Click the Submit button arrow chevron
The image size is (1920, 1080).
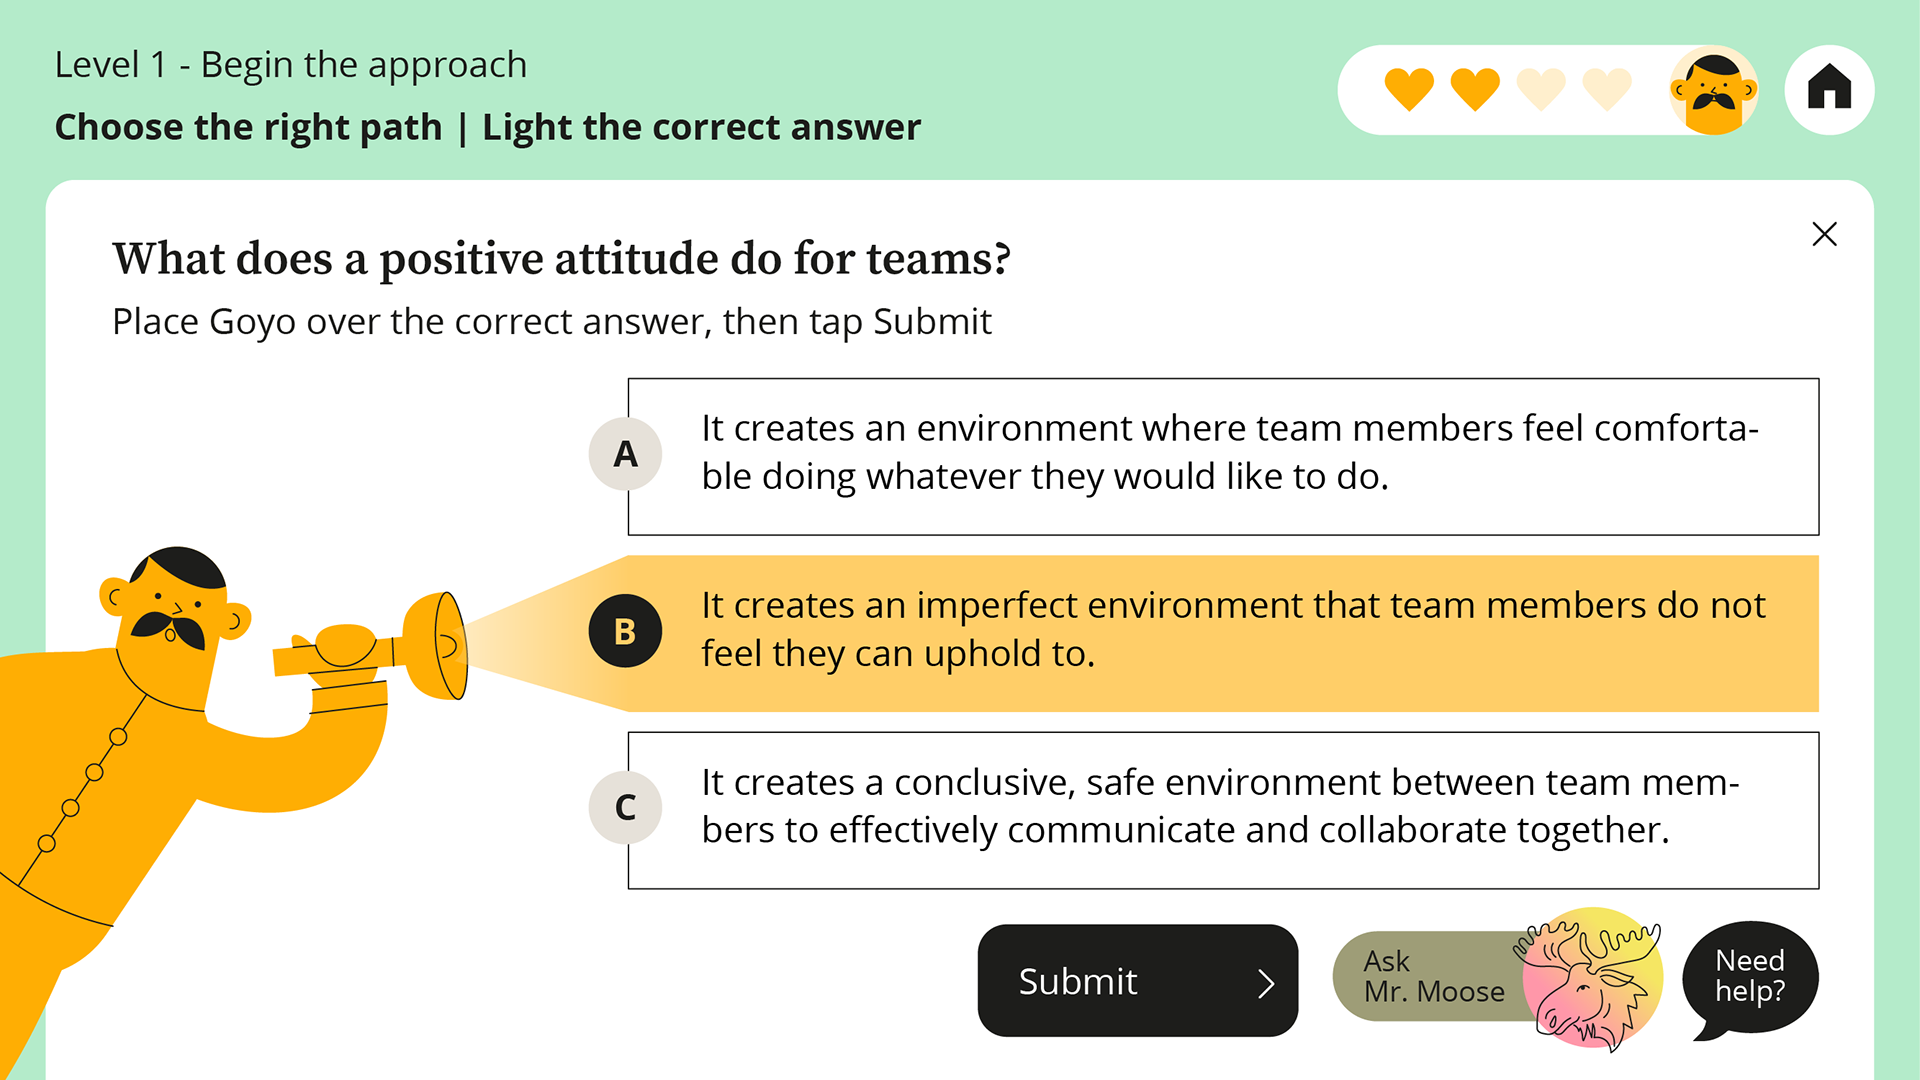pos(1266,983)
